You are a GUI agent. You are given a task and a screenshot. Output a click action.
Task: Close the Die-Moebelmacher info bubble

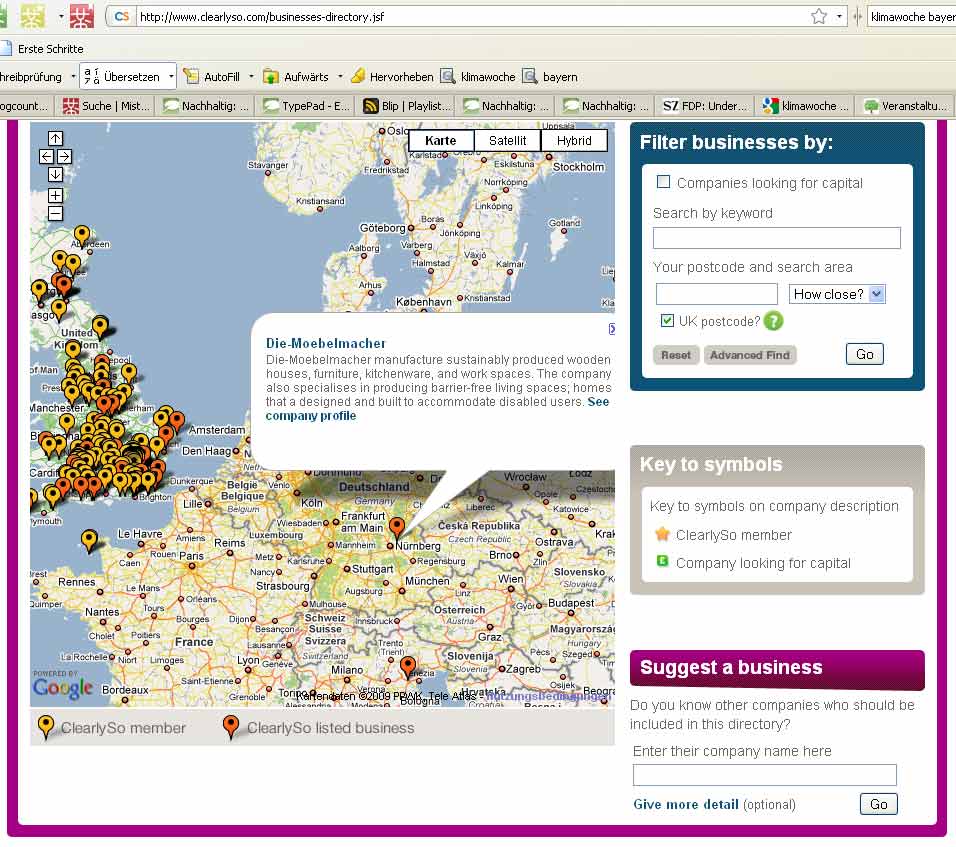click(x=612, y=329)
